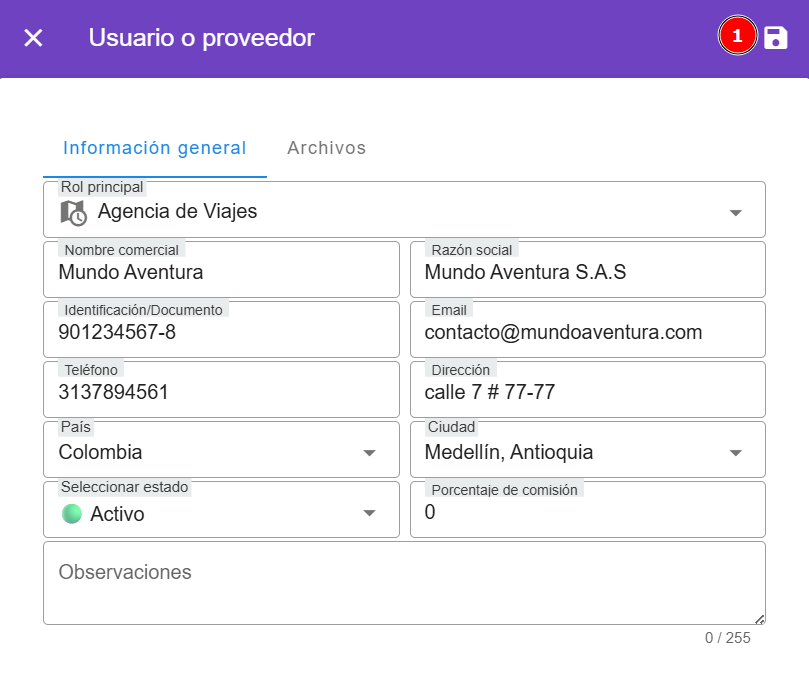809x691 pixels.
Task: Open the País dropdown arrow
Action: (x=369, y=453)
